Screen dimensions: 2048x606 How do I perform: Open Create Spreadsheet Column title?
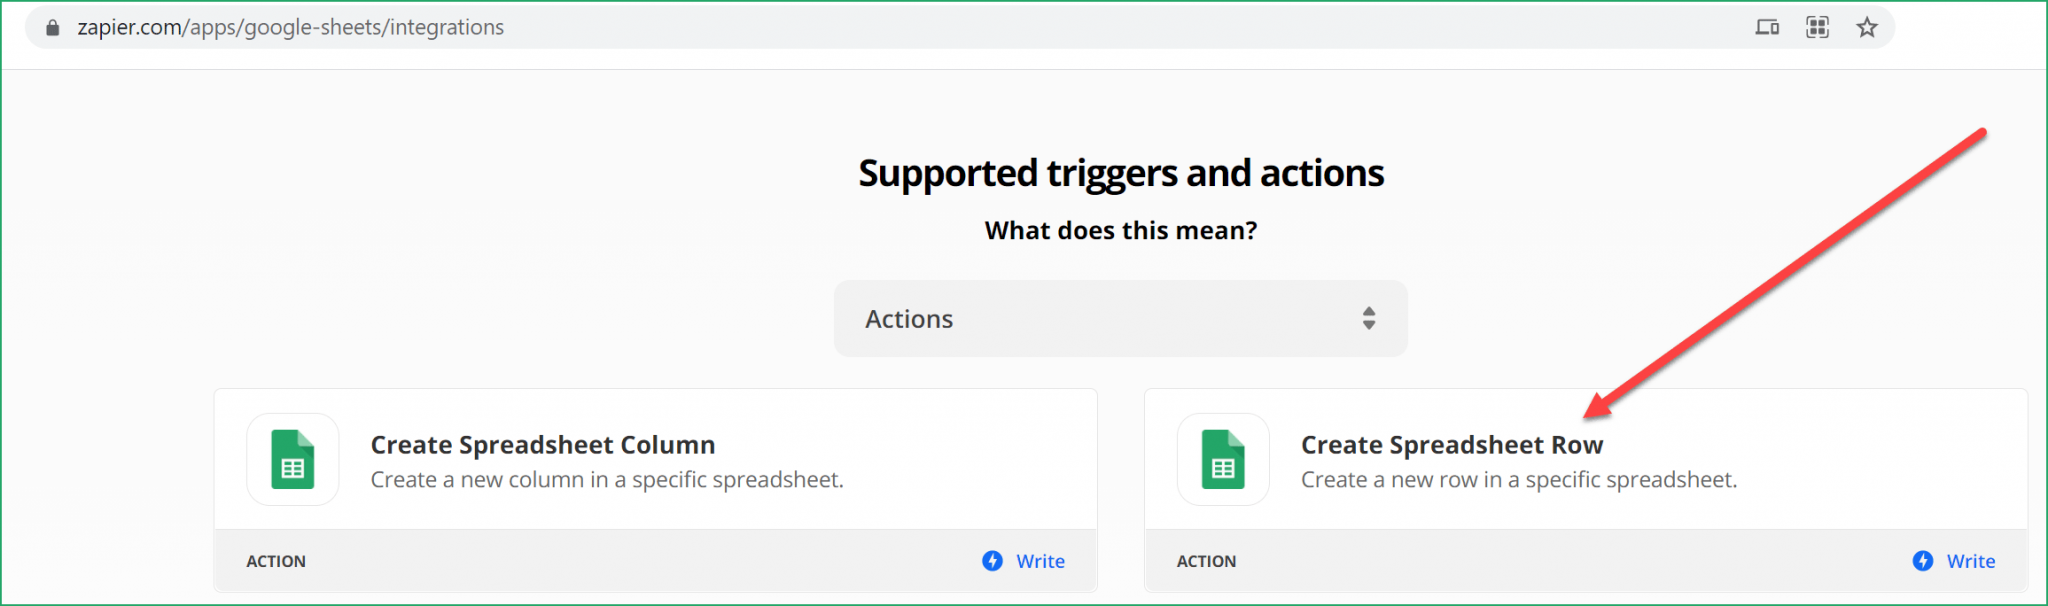click(543, 445)
